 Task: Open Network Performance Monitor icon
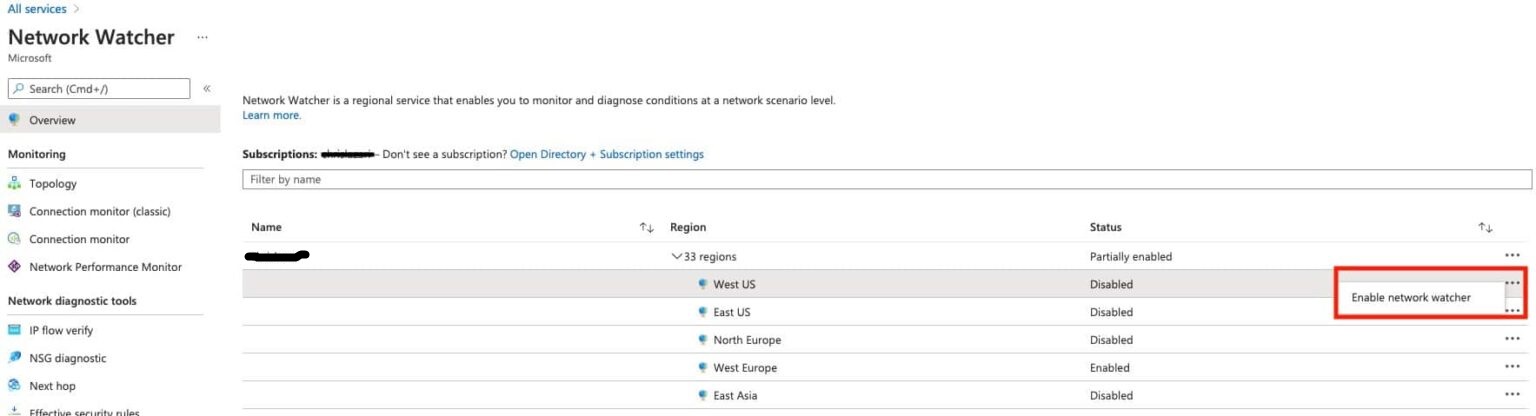point(14,267)
